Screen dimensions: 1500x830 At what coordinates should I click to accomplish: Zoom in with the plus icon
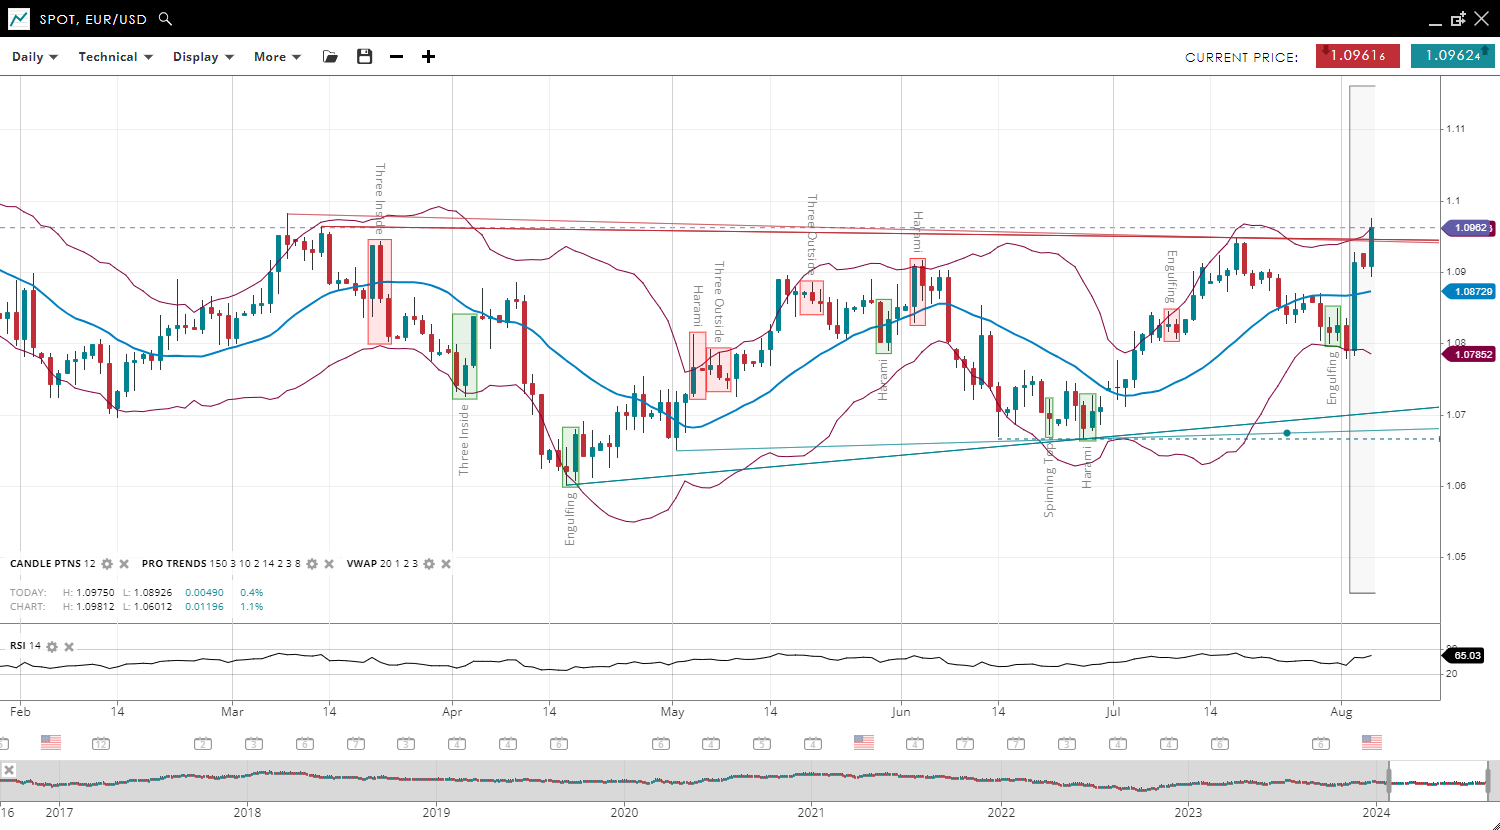[x=428, y=57]
